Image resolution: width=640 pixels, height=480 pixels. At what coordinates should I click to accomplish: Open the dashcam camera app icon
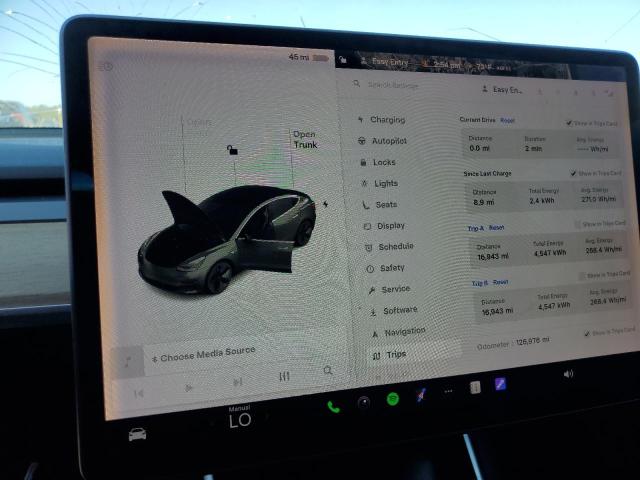(364, 403)
